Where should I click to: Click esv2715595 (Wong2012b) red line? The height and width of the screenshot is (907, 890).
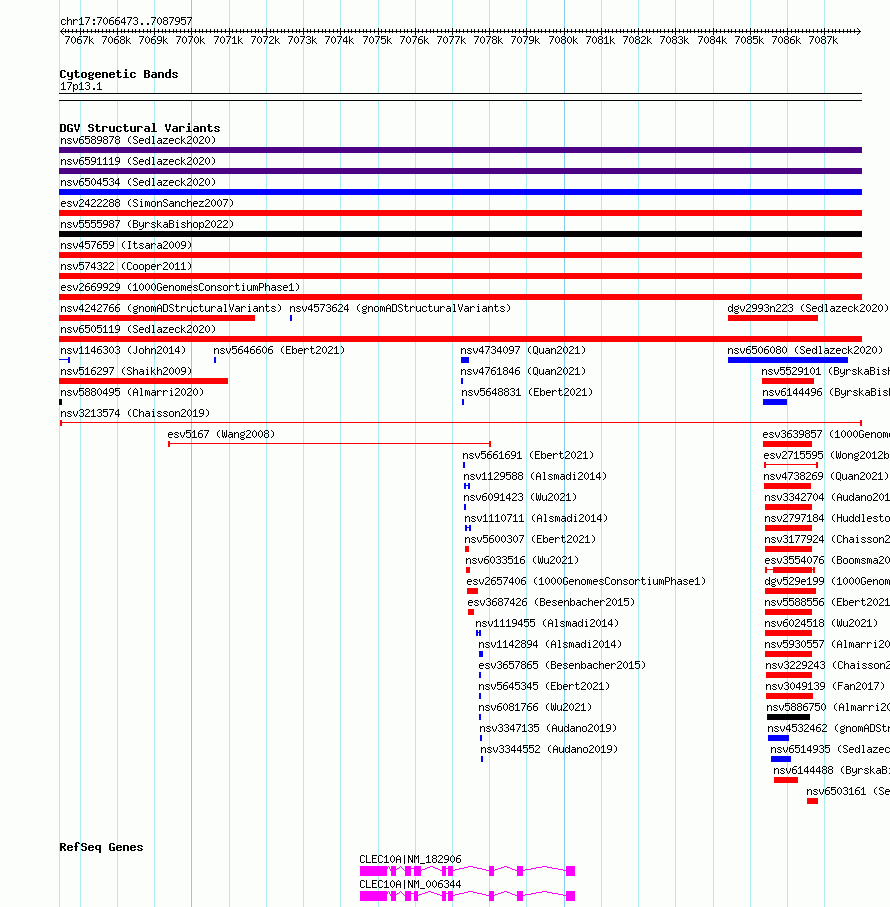791,465
